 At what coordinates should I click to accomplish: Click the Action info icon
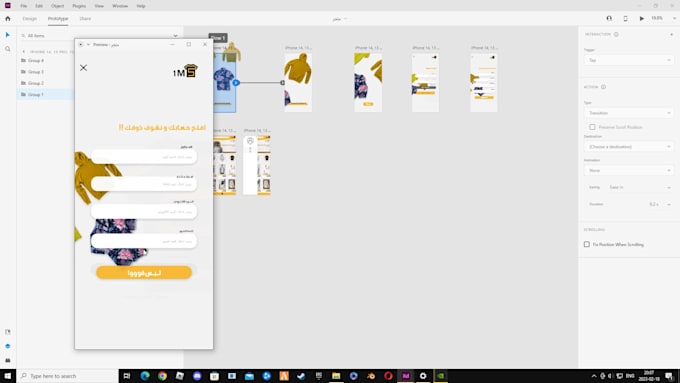[603, 87]
